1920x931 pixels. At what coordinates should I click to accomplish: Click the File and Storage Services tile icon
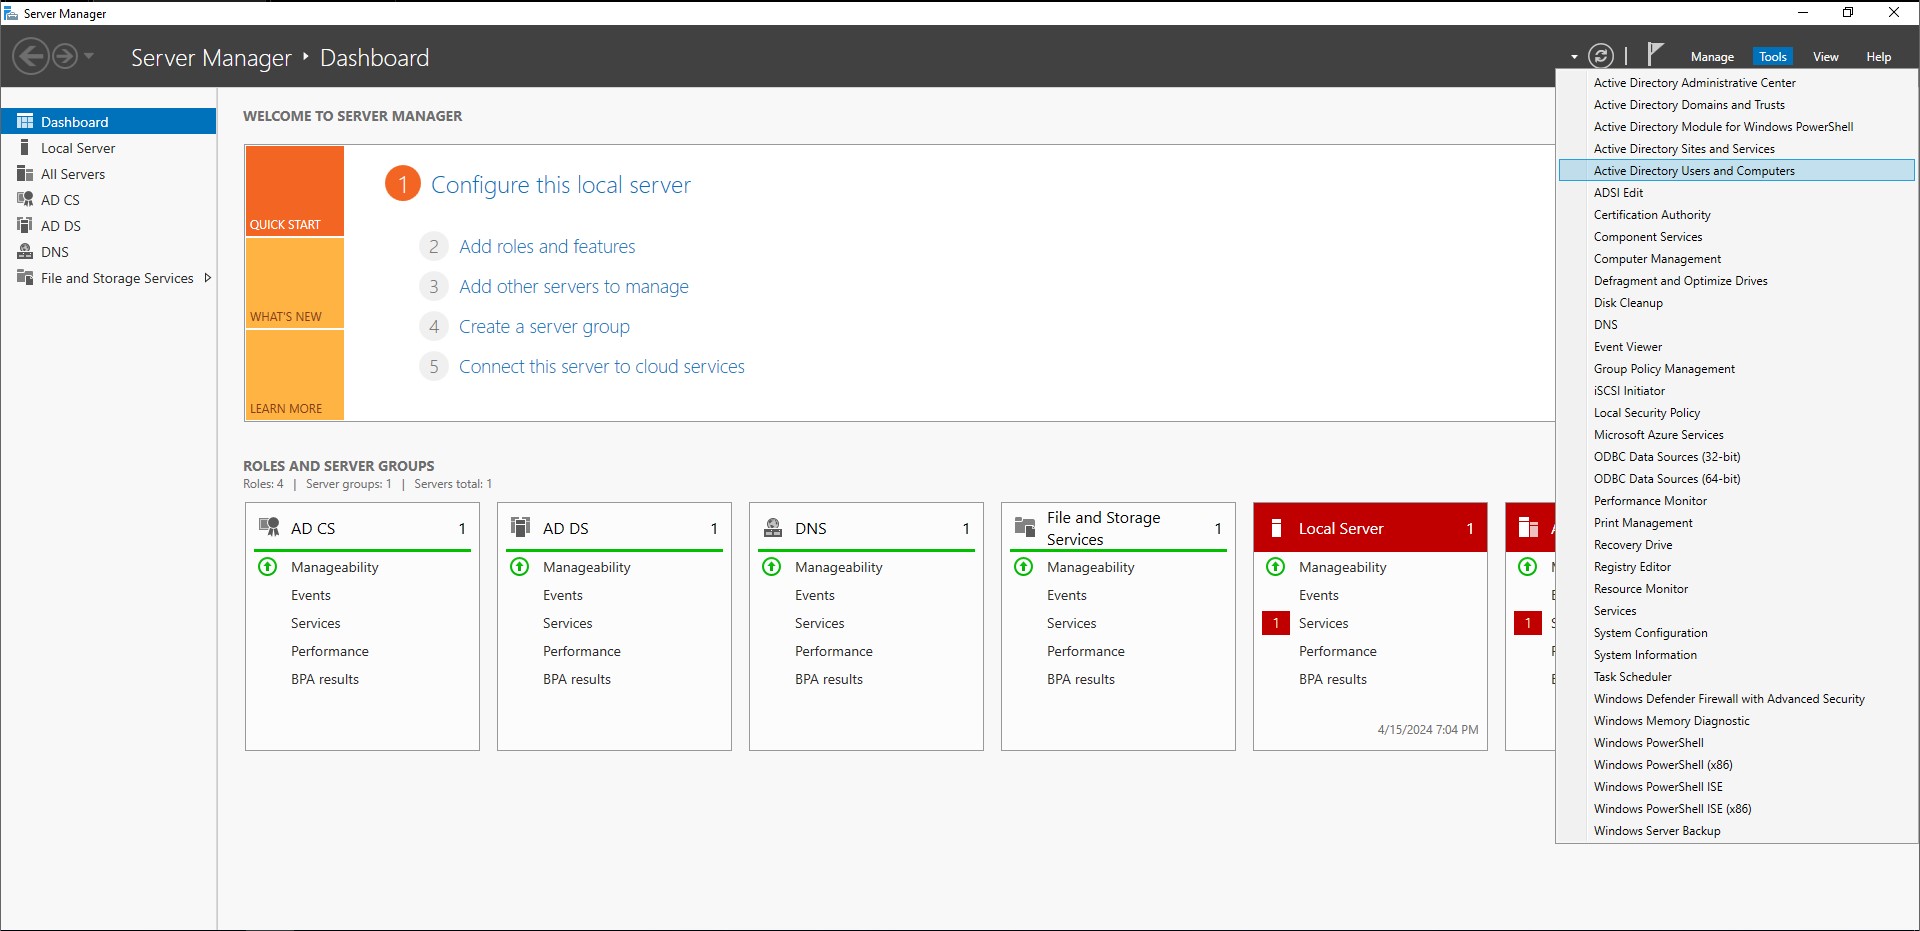point(1026,527)
